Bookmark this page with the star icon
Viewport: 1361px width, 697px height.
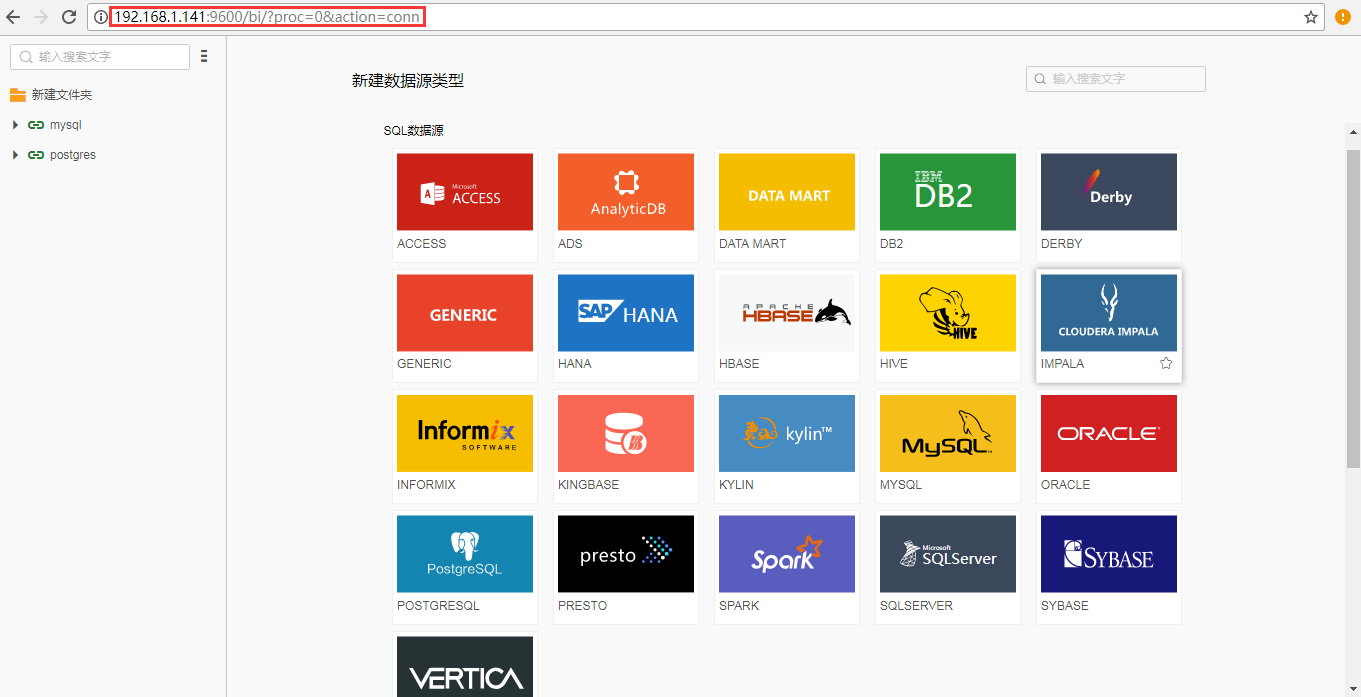1311,17
